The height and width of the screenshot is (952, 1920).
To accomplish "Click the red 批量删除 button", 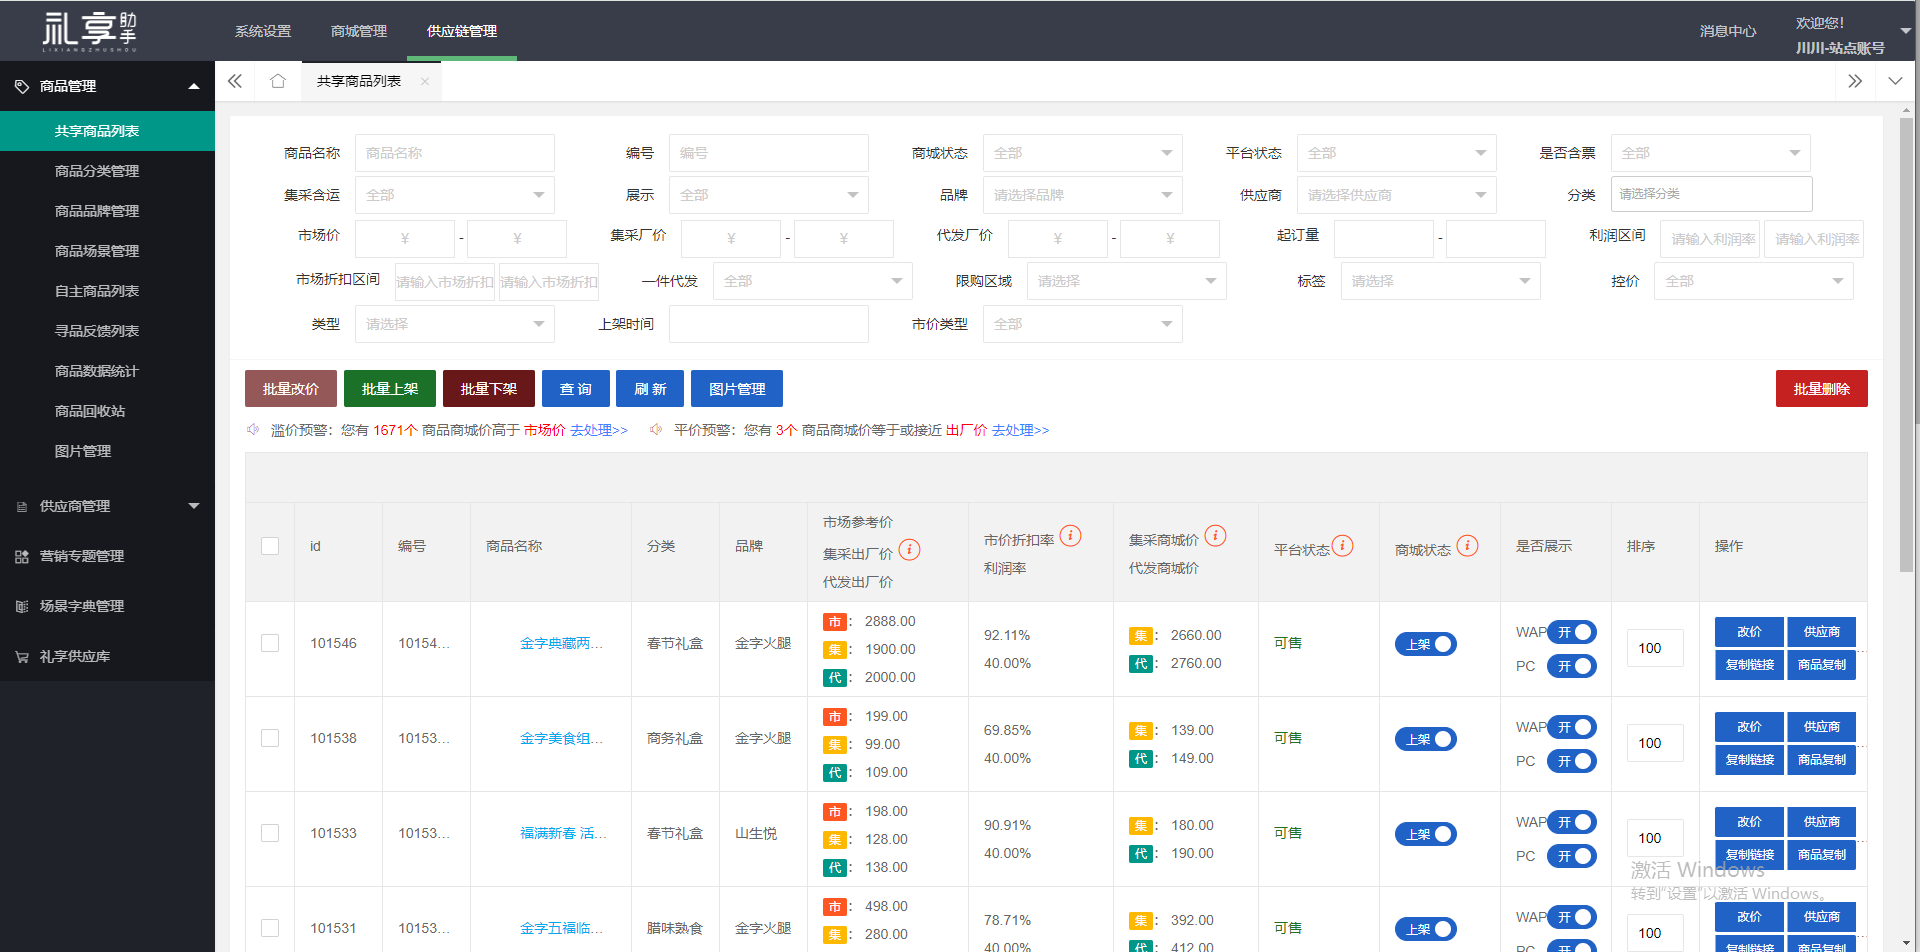I will (x=1822, y=389).
